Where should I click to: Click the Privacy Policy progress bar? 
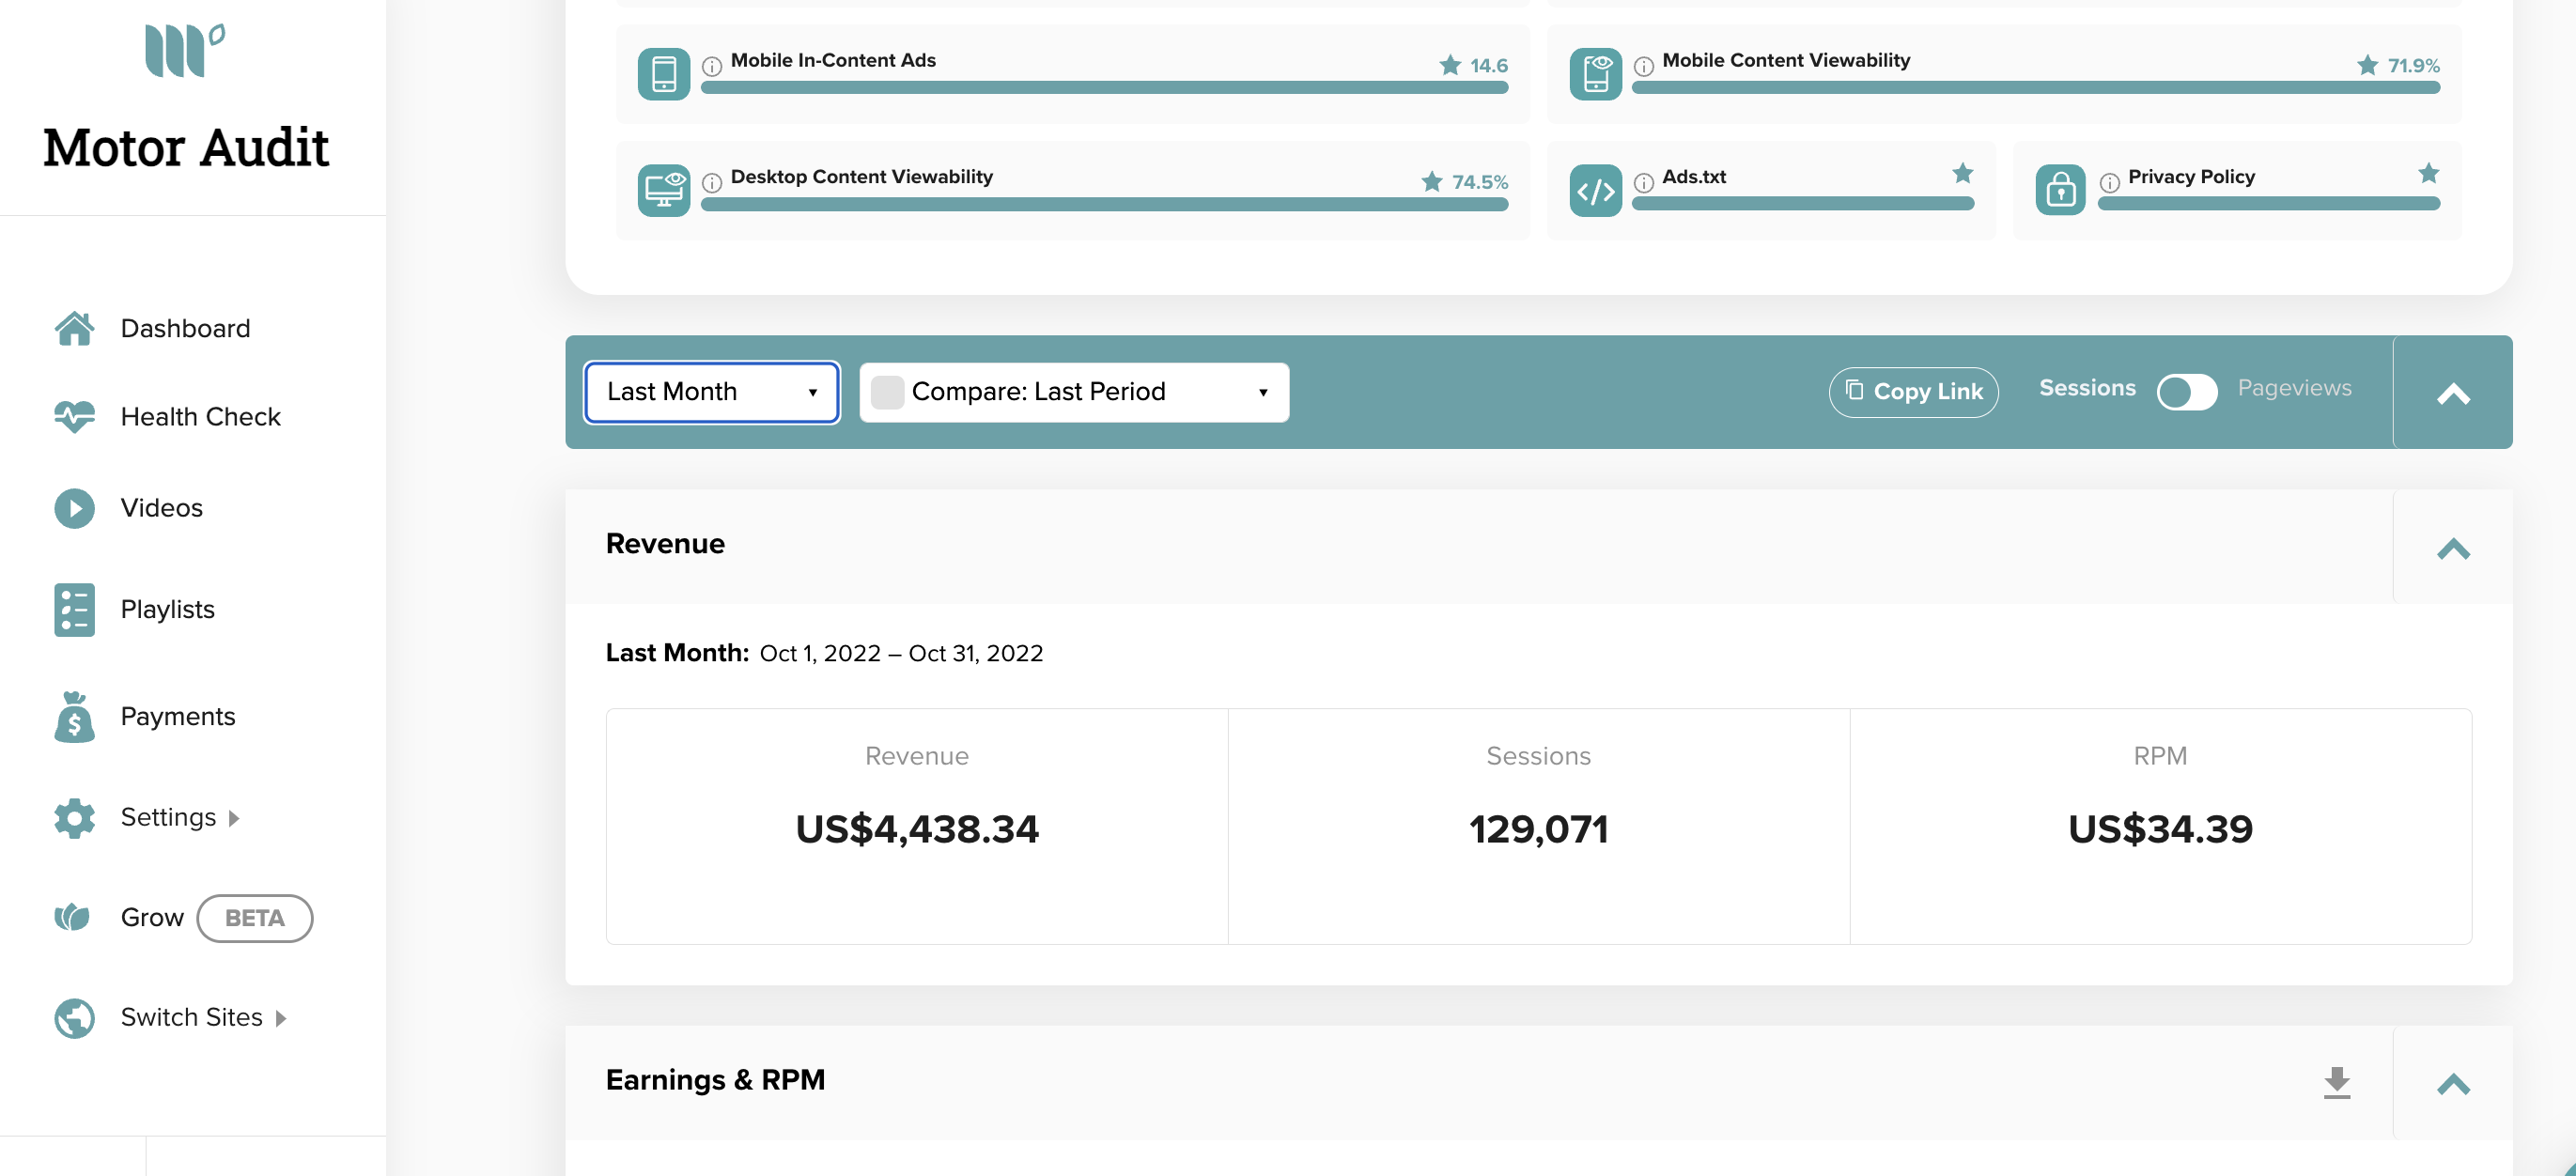pos(2269,204)
